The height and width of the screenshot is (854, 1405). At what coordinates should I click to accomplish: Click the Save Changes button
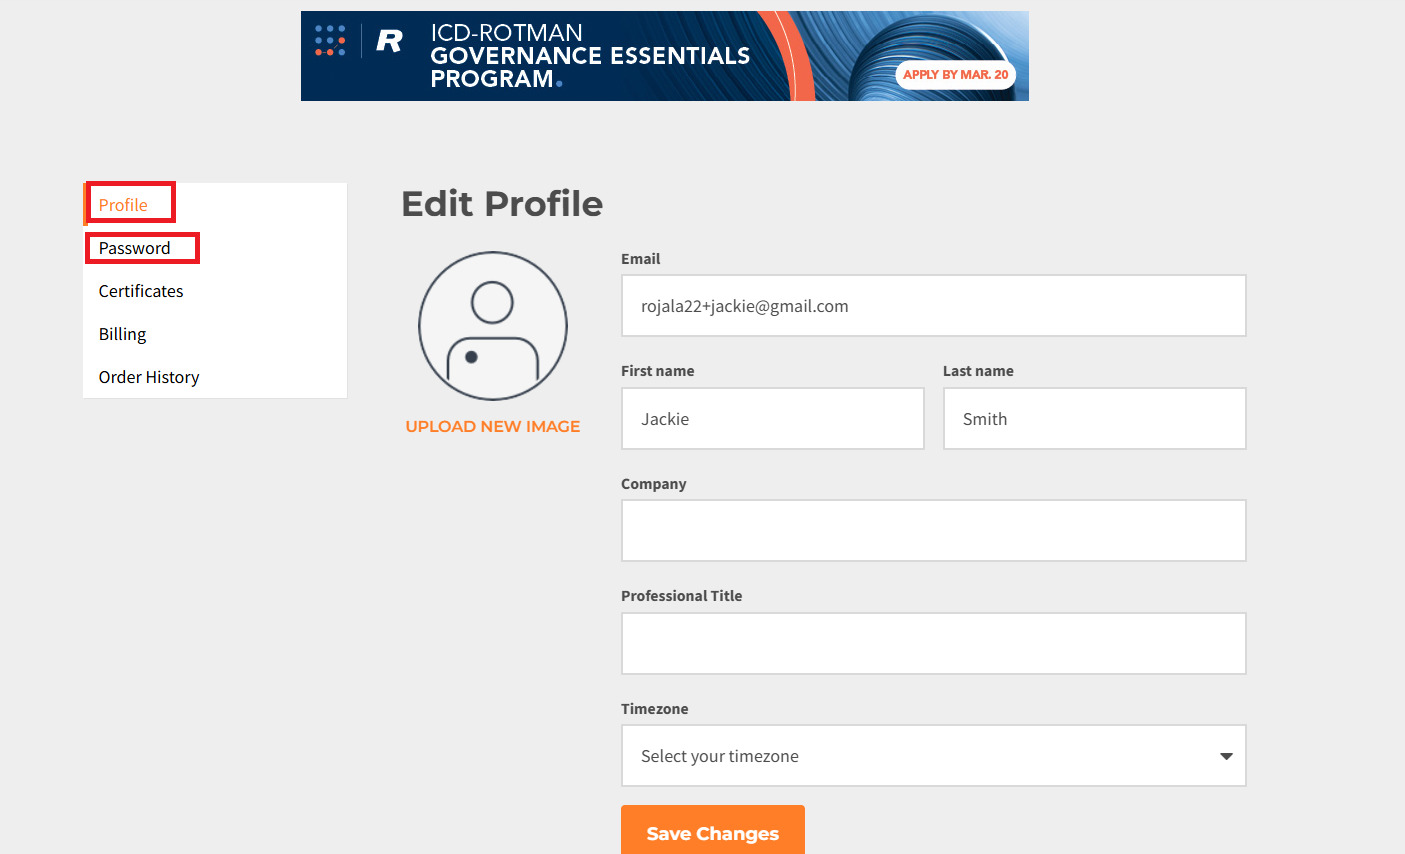coord(713,830)
